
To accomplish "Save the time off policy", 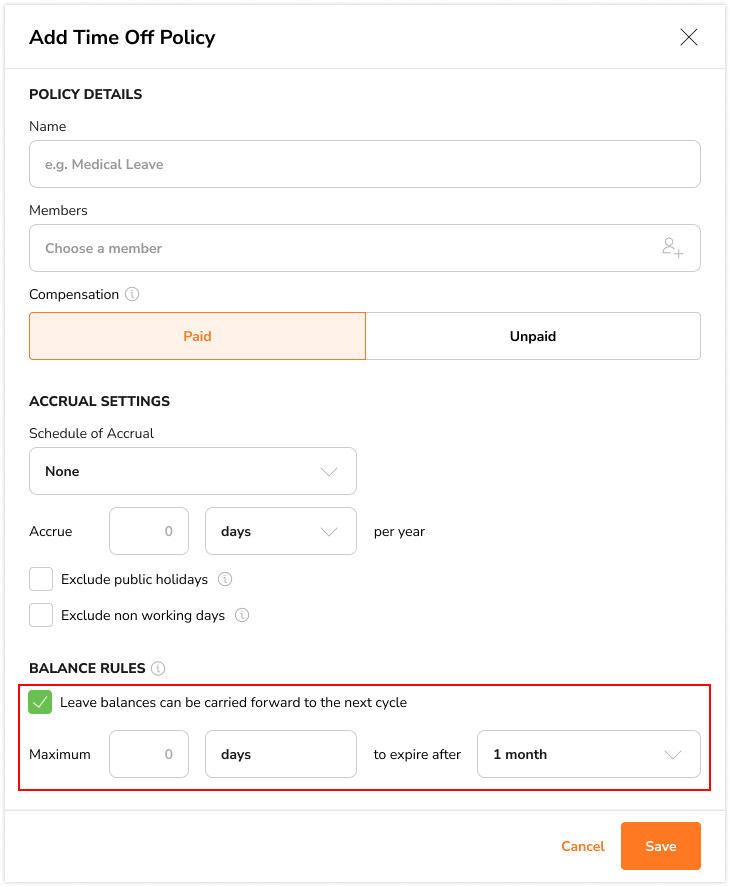I will pyautogui.click(x=660, y=846).
